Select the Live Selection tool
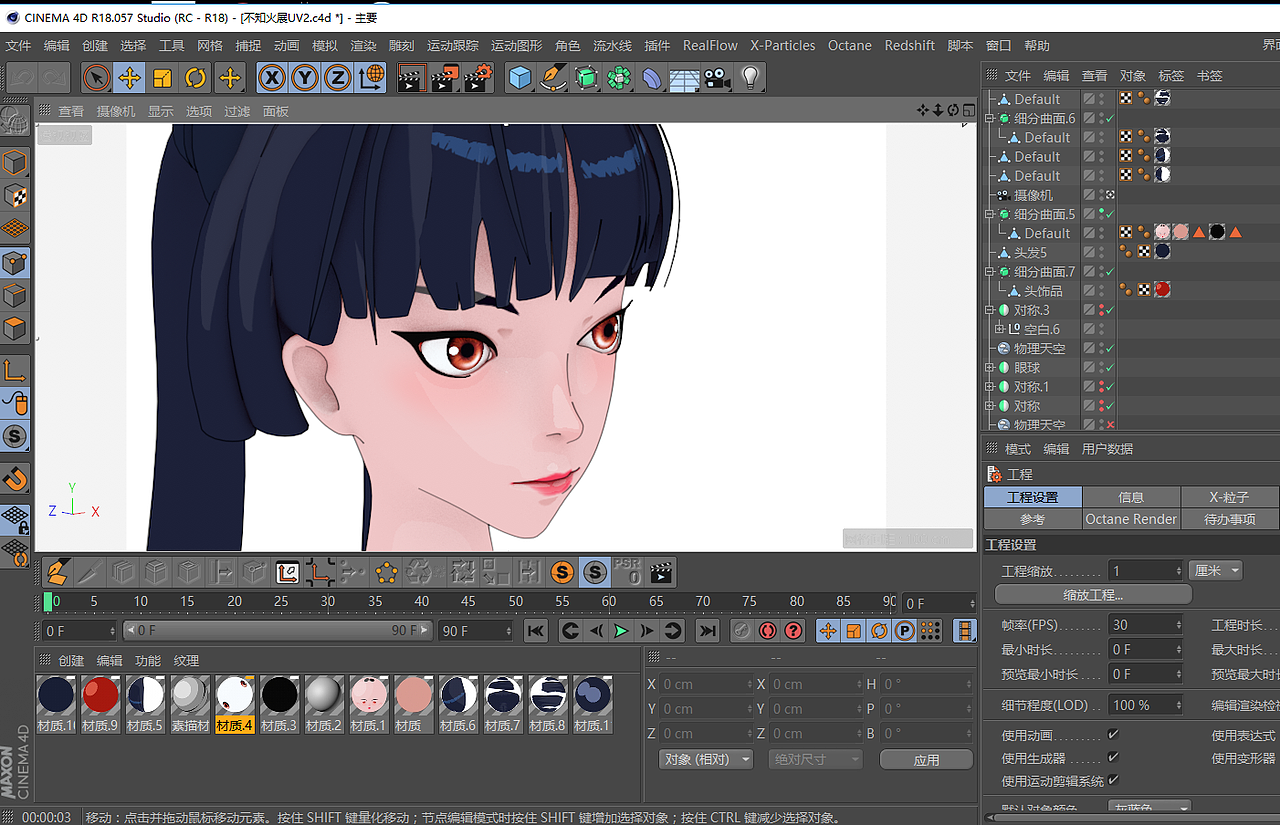Viewport: 1280px width, 825px height. pos(98,77)
